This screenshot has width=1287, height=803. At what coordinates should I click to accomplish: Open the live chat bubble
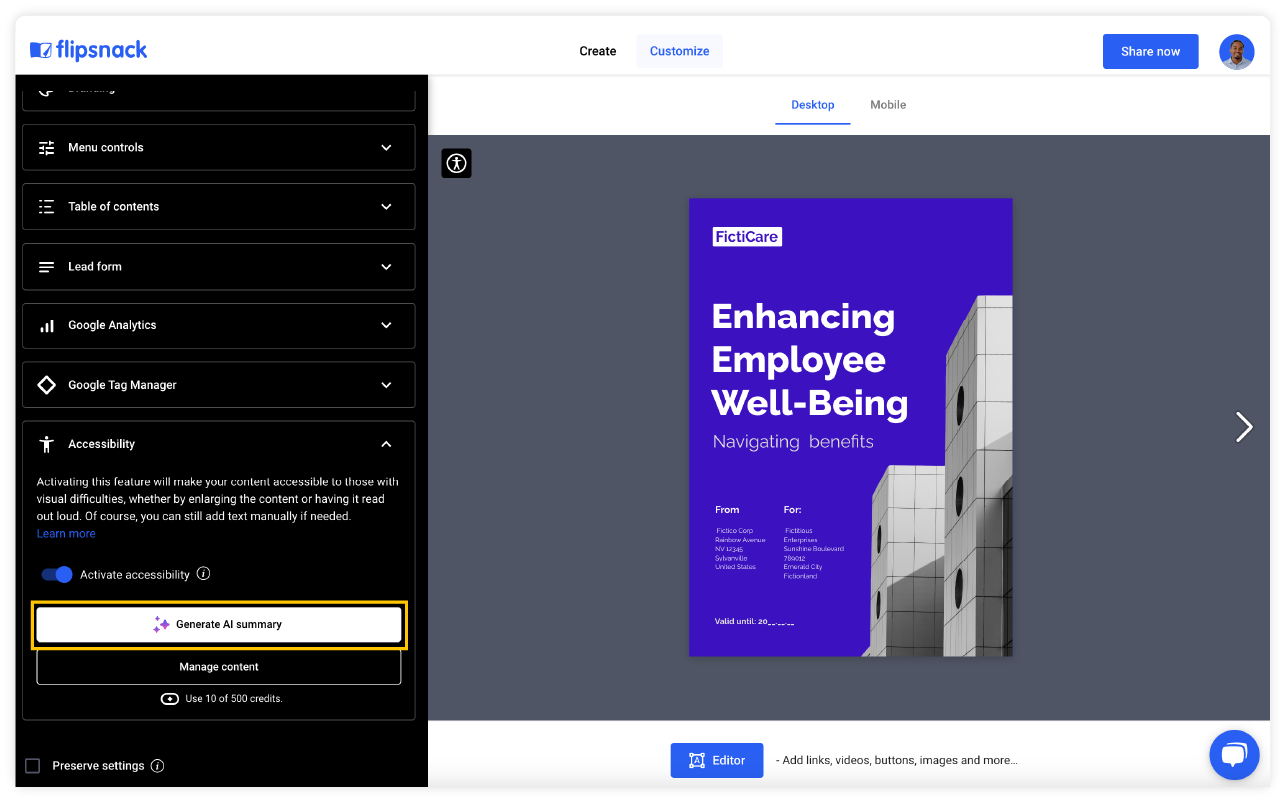point(1234,755)
